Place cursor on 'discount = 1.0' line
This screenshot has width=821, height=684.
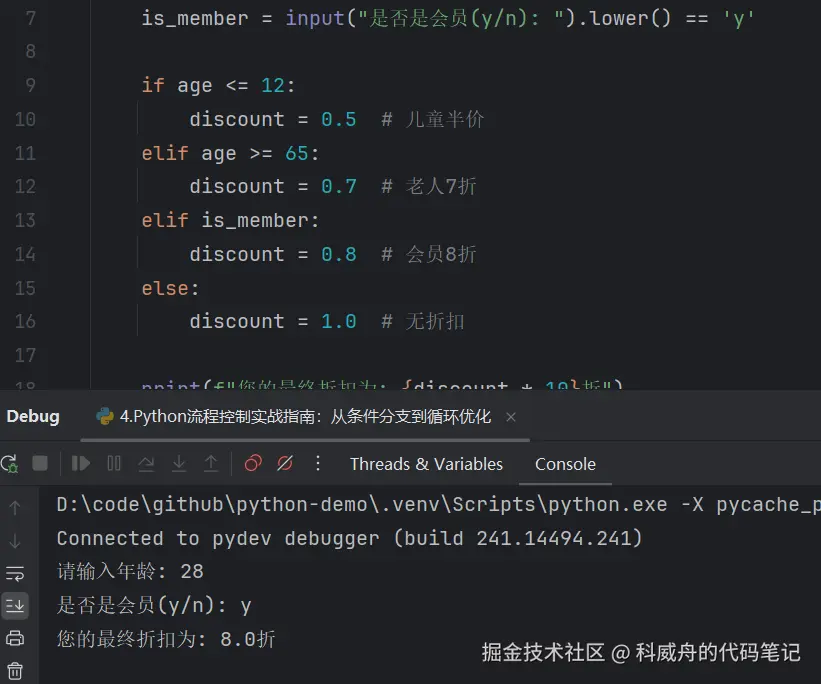tap(273, 321)
